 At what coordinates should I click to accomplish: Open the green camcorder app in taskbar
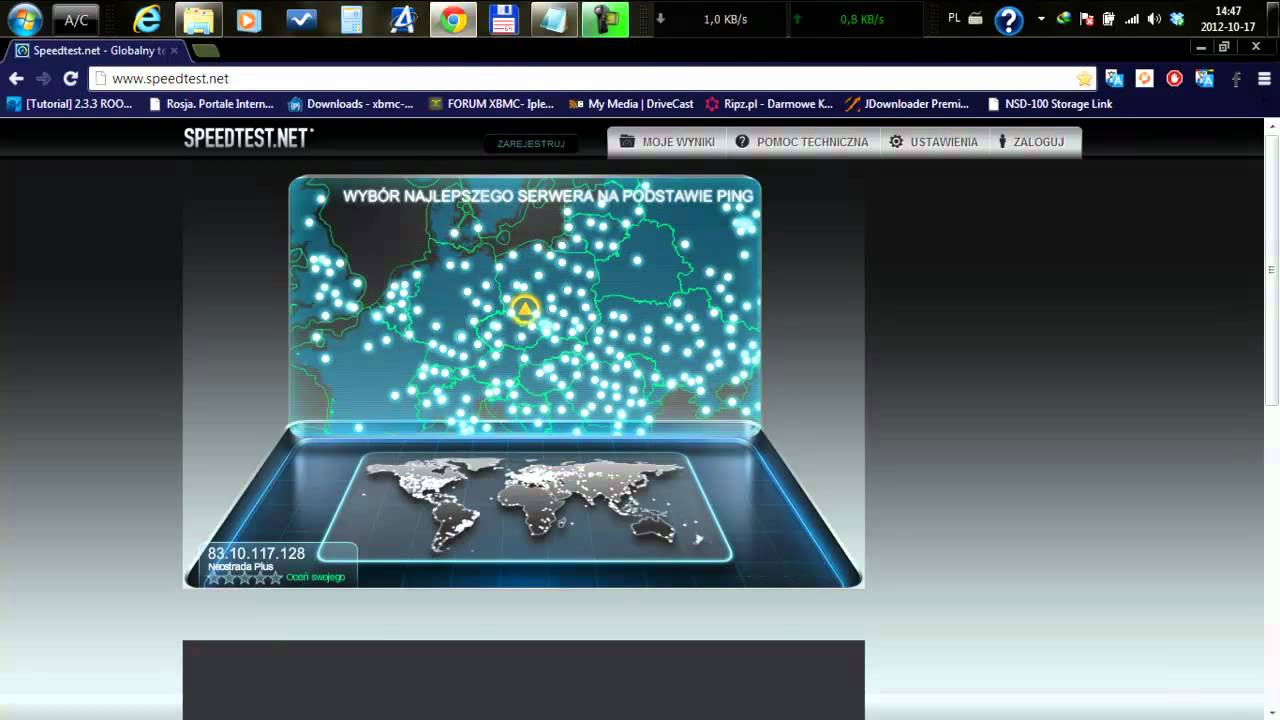[606, 19]
